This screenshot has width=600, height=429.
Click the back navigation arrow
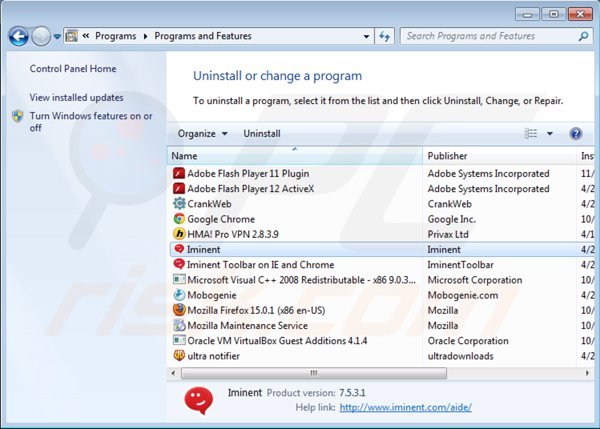pyautogui.click(x=18, y=37)
